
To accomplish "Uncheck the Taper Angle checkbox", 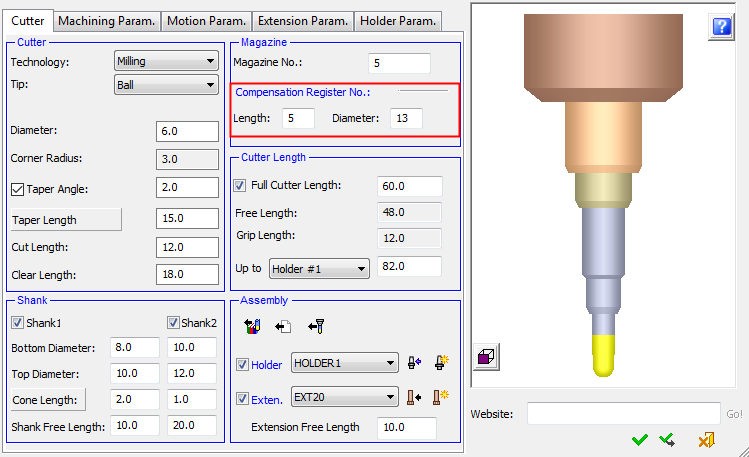I will point(17,189).
